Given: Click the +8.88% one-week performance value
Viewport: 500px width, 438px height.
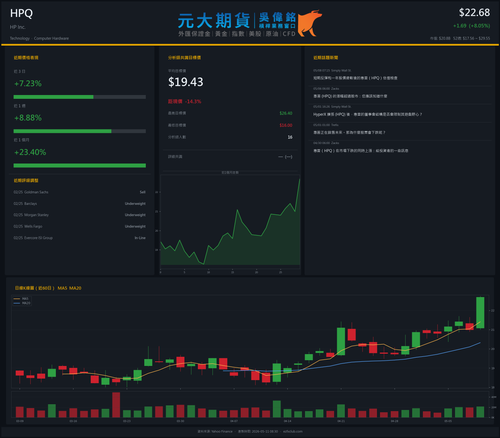Looking at the screenshot, I should (x=28, y=118).
